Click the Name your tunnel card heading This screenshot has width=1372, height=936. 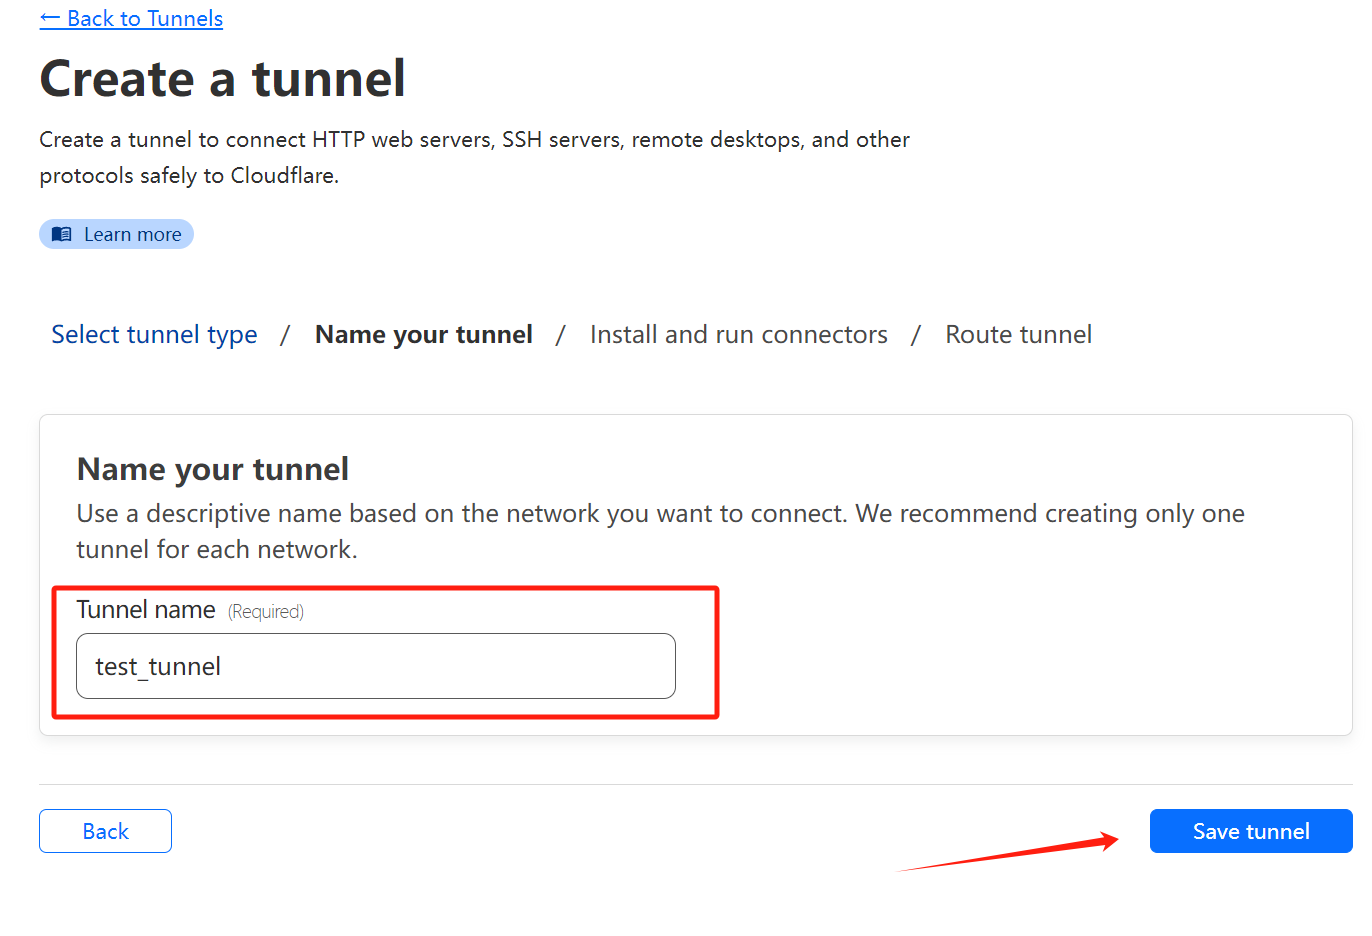click(x=213, y=469)
